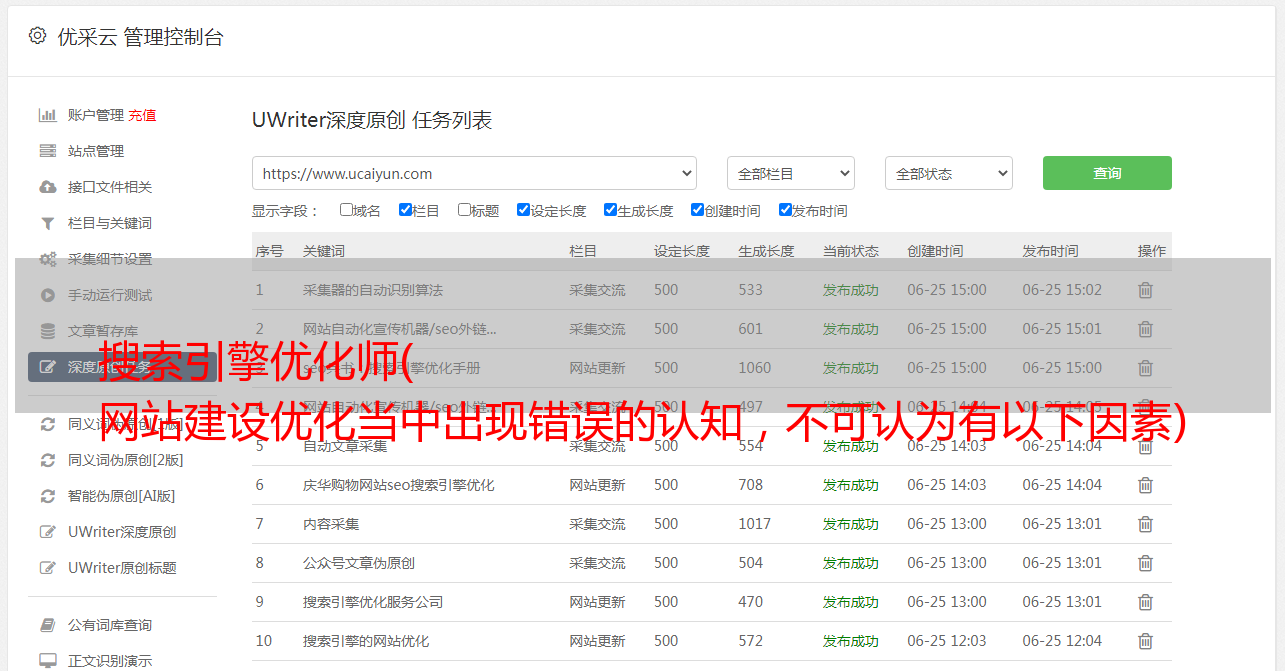1285x671 pixels.
Task: Open 接口文件相关 in the sidebar
Action: click(110, 187)
